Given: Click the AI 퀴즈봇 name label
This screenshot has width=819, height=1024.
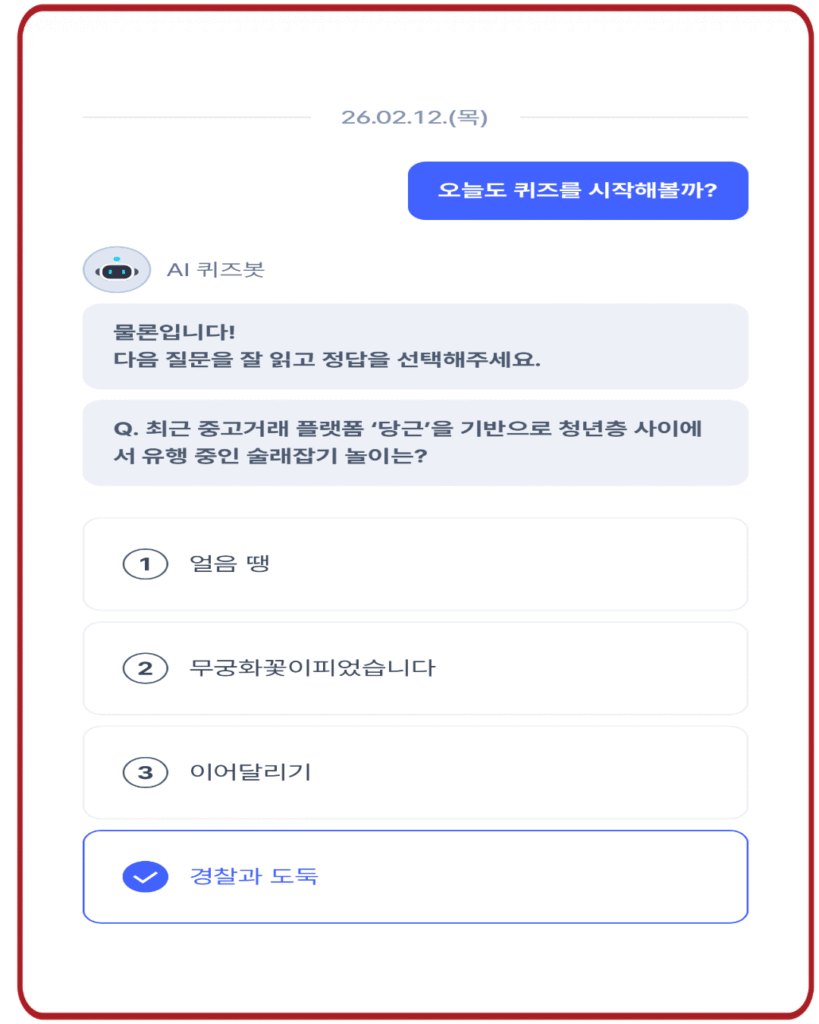Looking at the screenshot, I should click(x=215, y=269).
